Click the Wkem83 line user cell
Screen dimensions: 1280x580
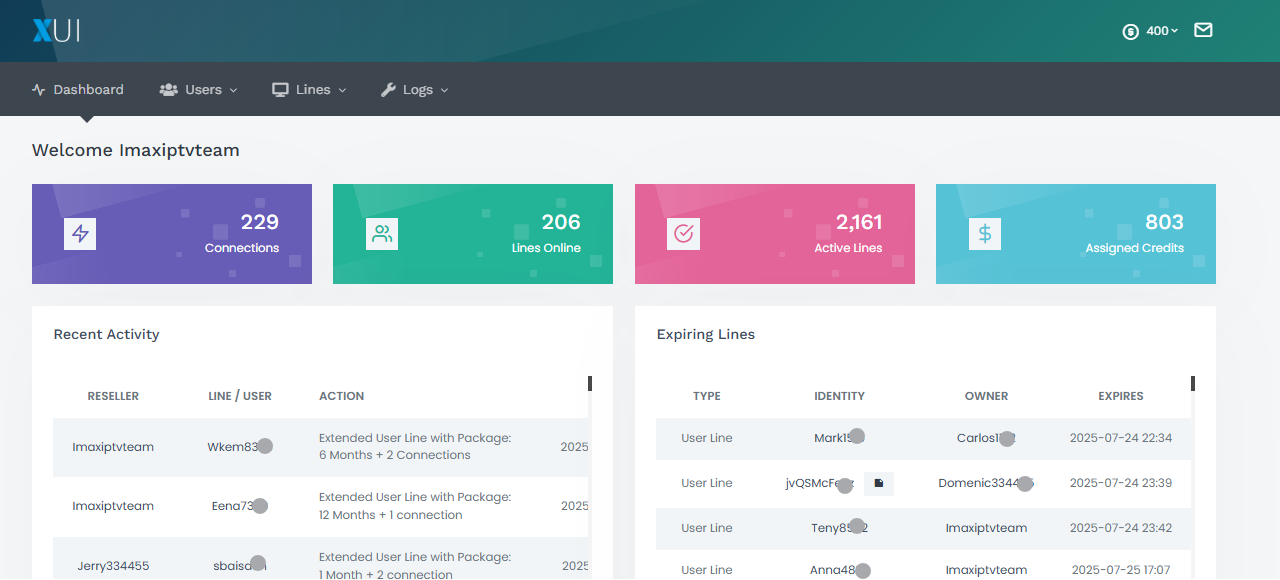click(240, 447)
